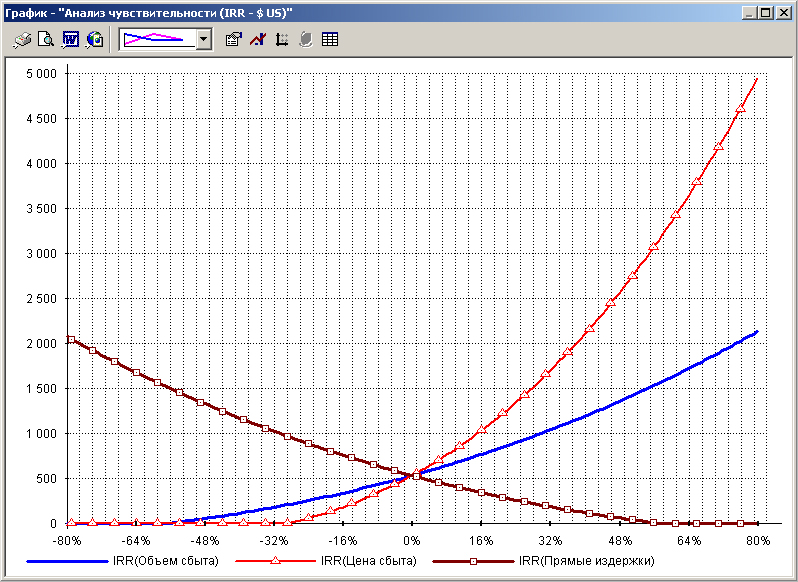Click the y-axis label 5 000
Image resolution: width=798 pixels, height=582 pixels.
click(41, 74)
